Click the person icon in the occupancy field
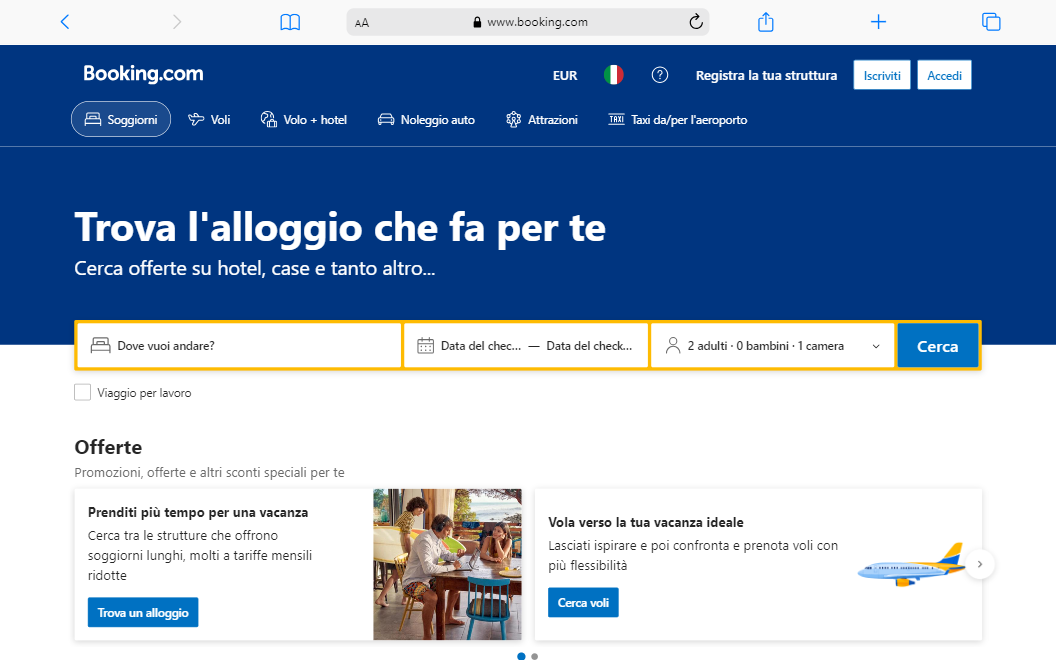The width and height of the screenshot is (1056, 660). [x=672, y=345]
